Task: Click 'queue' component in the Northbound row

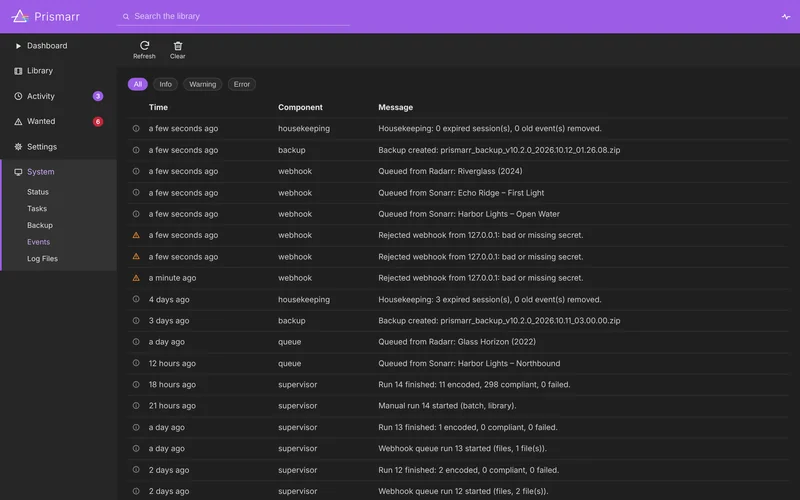Action: click(x=289, y=363)
